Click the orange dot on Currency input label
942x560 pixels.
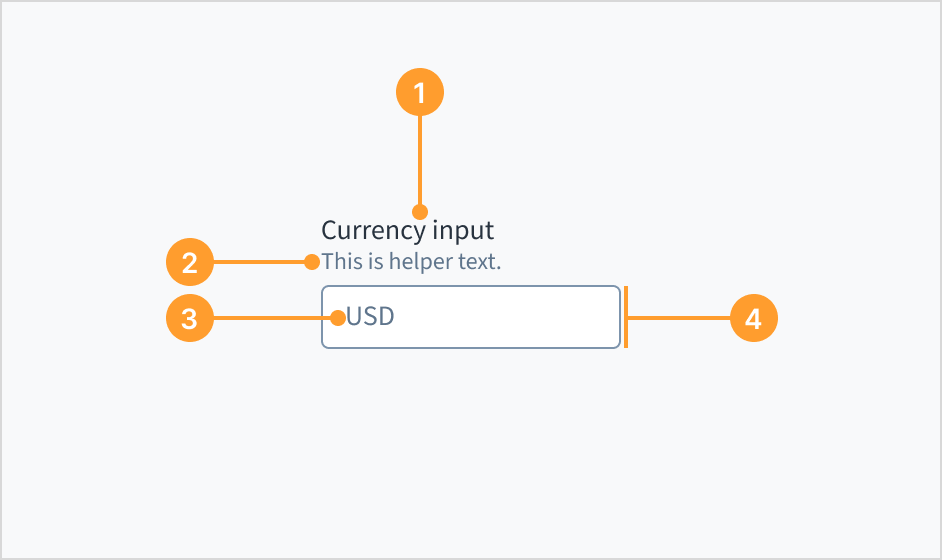point(420,212)
